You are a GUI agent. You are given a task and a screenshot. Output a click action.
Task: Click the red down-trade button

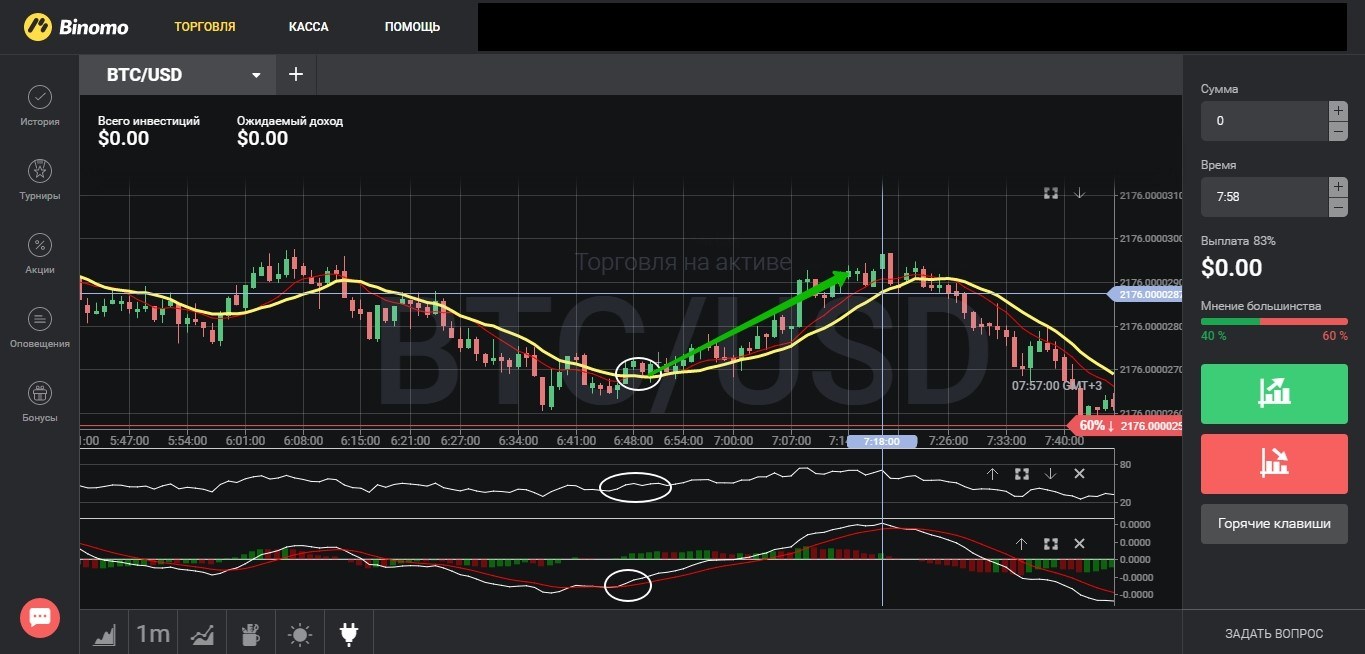(x=1274, y=462)
